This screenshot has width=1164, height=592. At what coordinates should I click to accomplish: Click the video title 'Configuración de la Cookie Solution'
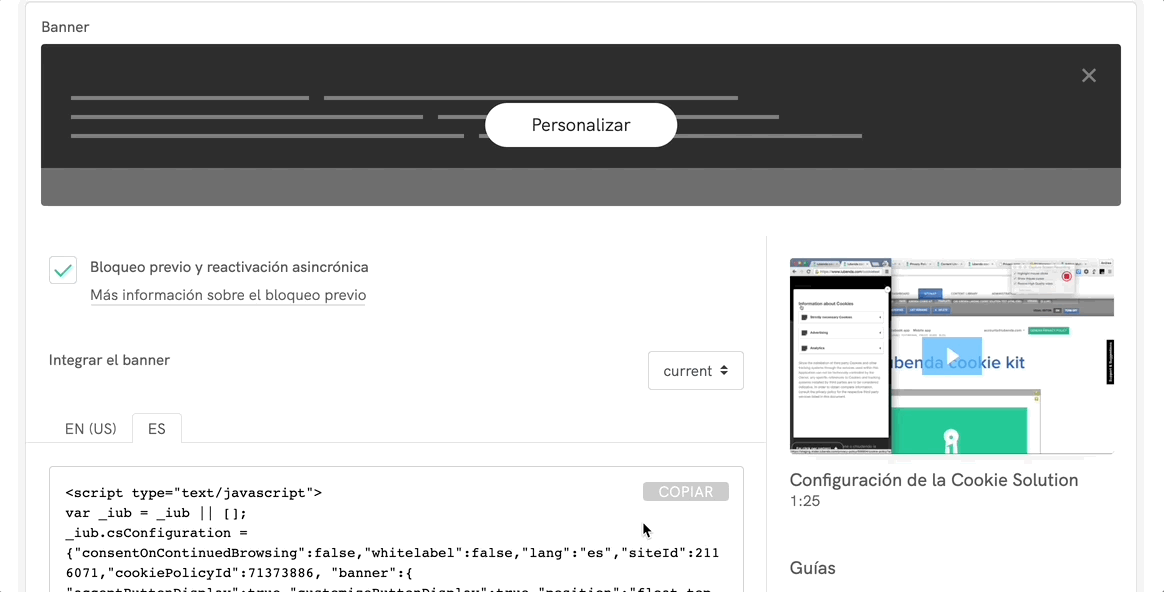coord(933,480)
